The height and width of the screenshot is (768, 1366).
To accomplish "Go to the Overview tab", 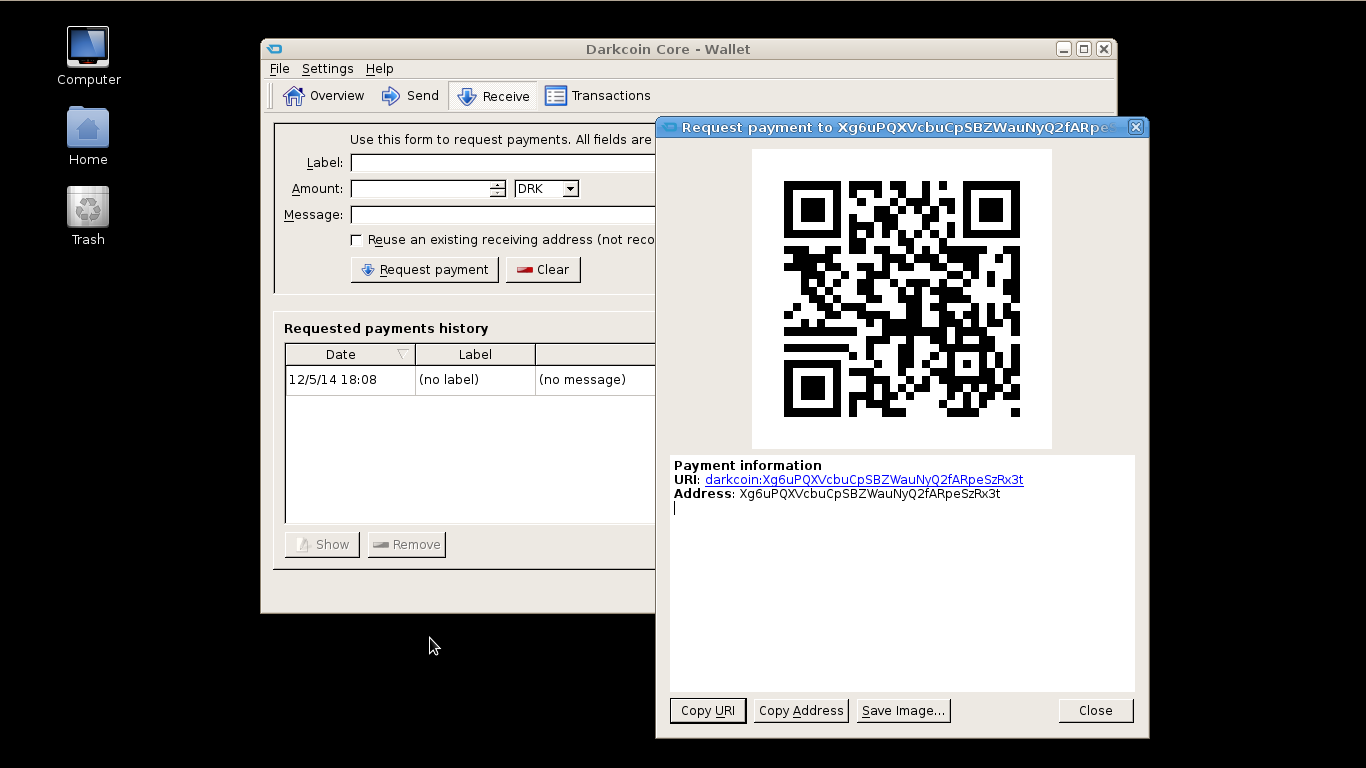I will coord(324,96).
